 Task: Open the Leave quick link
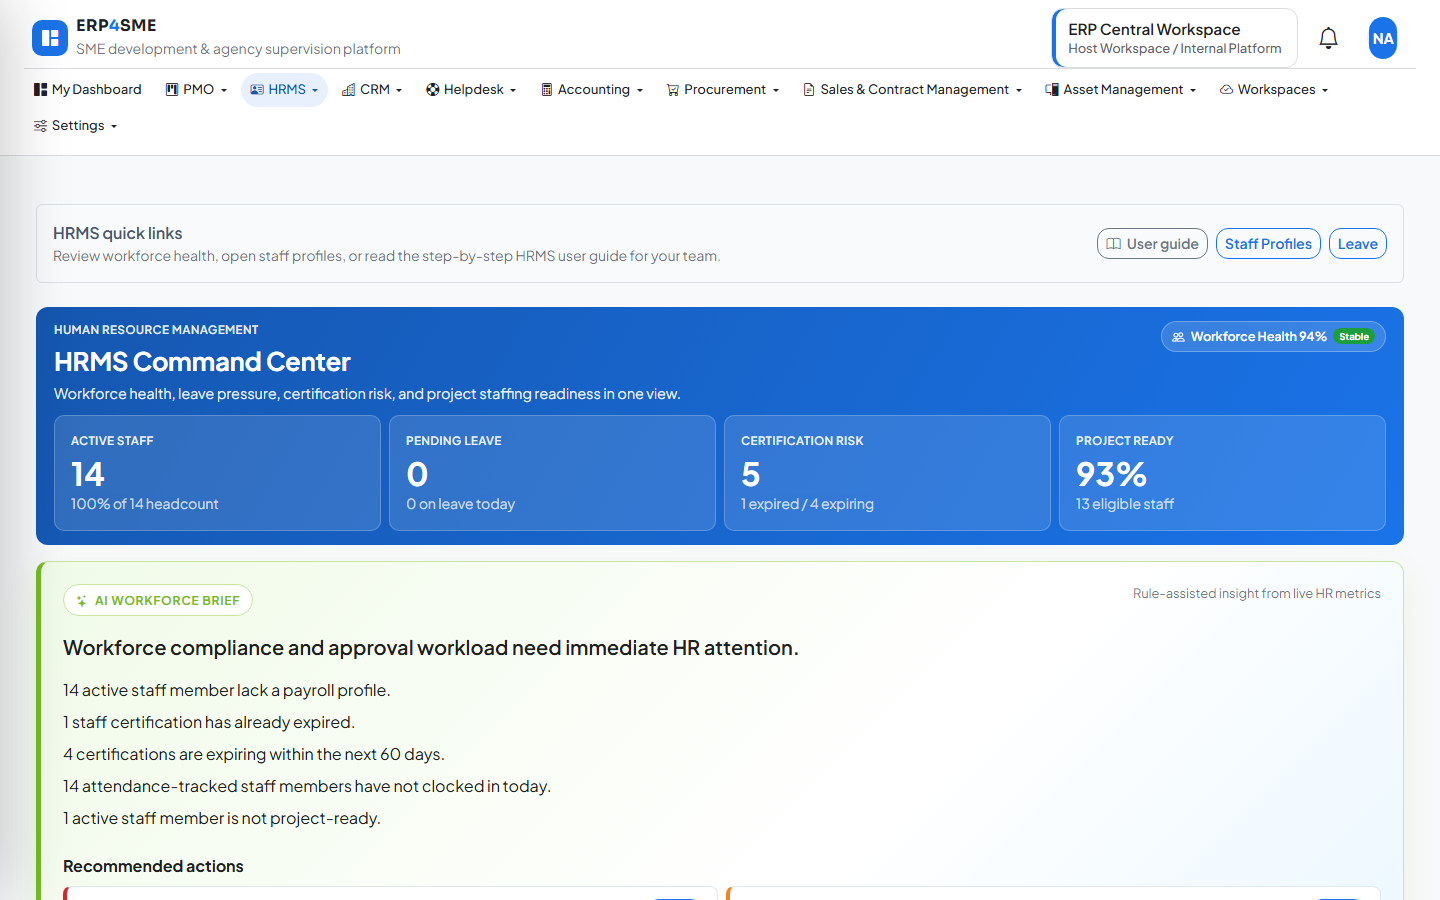[1357, 244]
